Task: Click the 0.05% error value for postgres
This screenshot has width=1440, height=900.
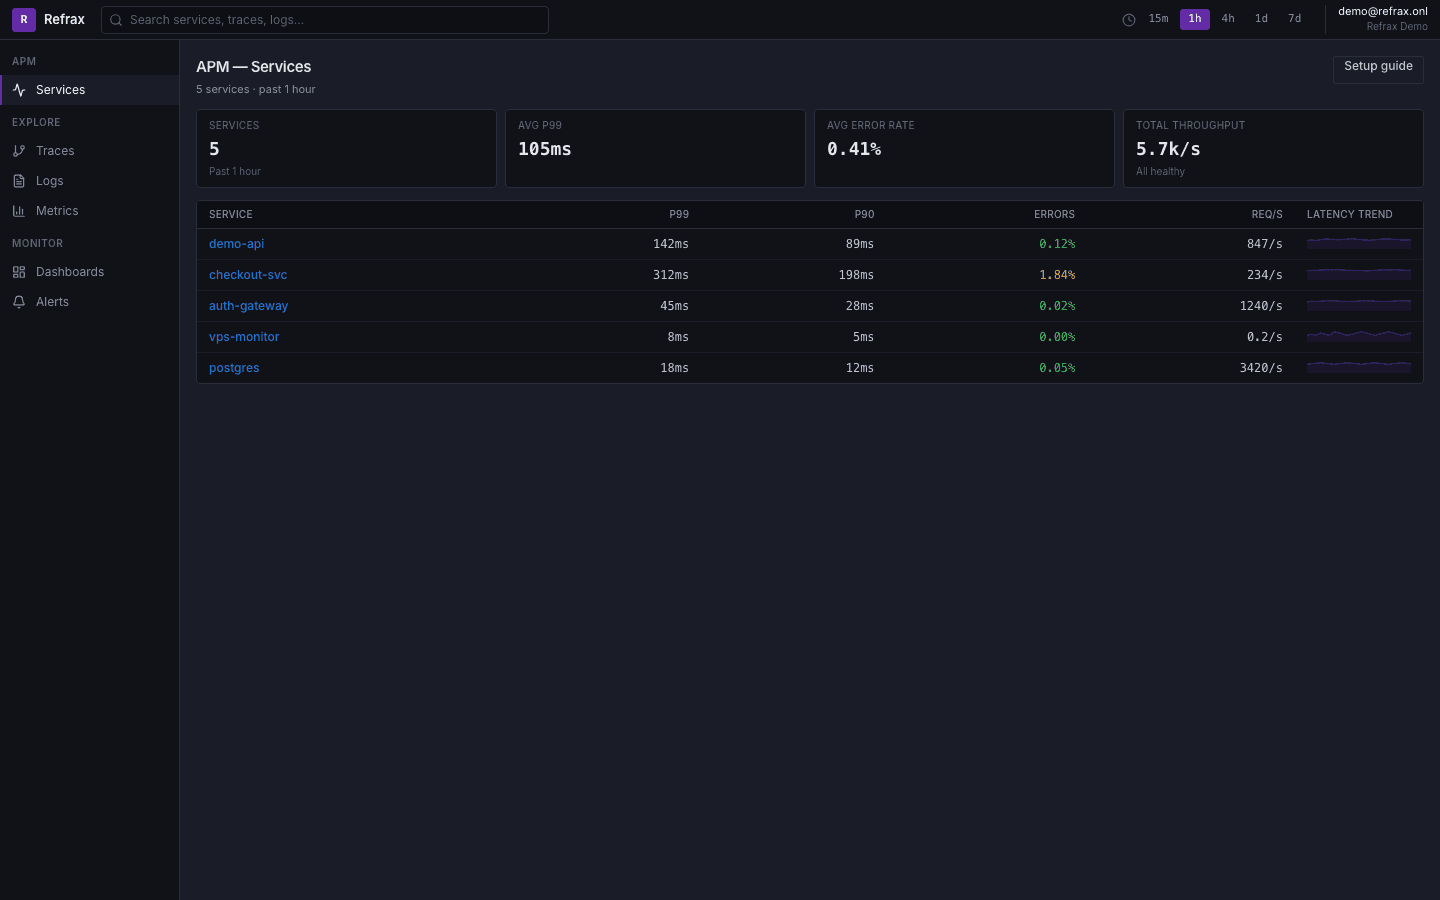Action: [x=1057, y=368]
